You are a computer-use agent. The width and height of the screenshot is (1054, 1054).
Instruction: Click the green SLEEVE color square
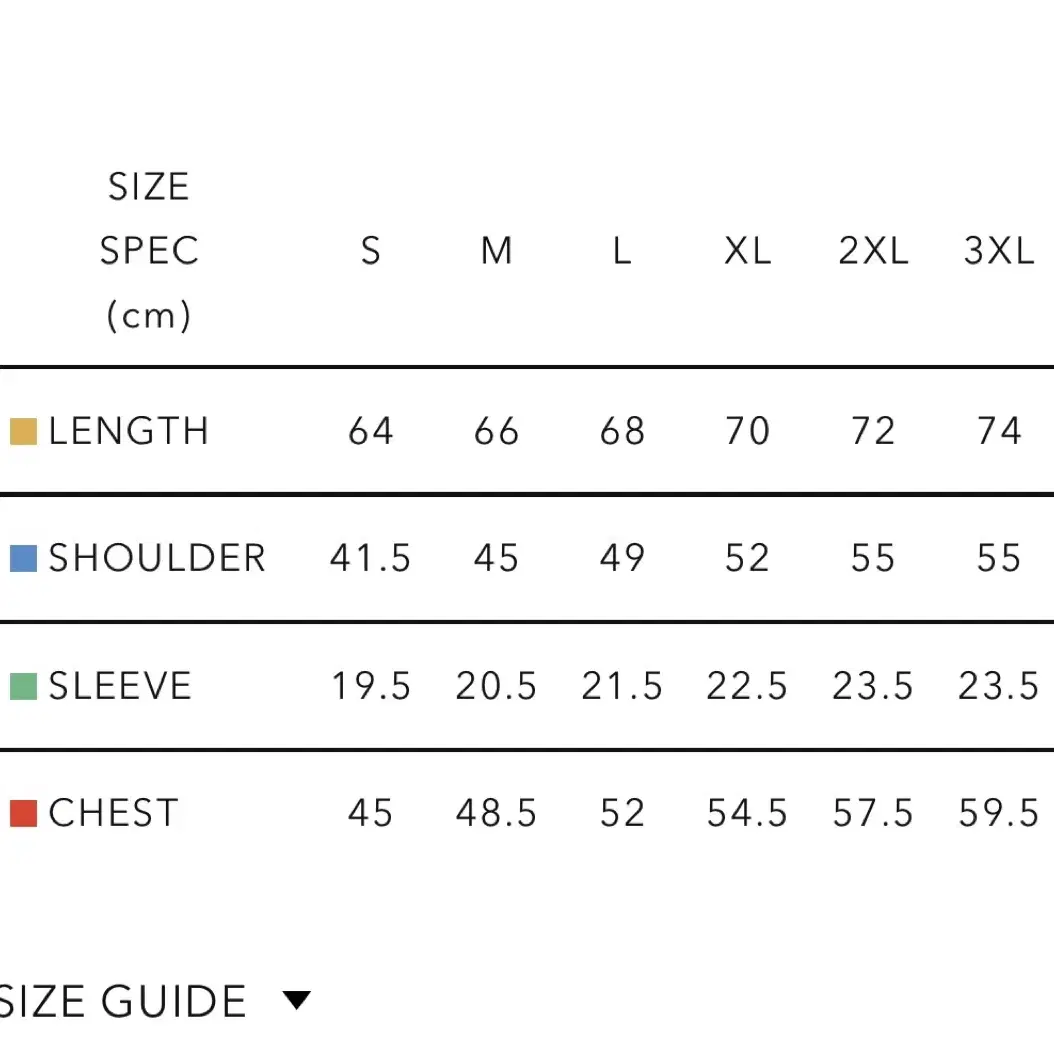point(23,686)
